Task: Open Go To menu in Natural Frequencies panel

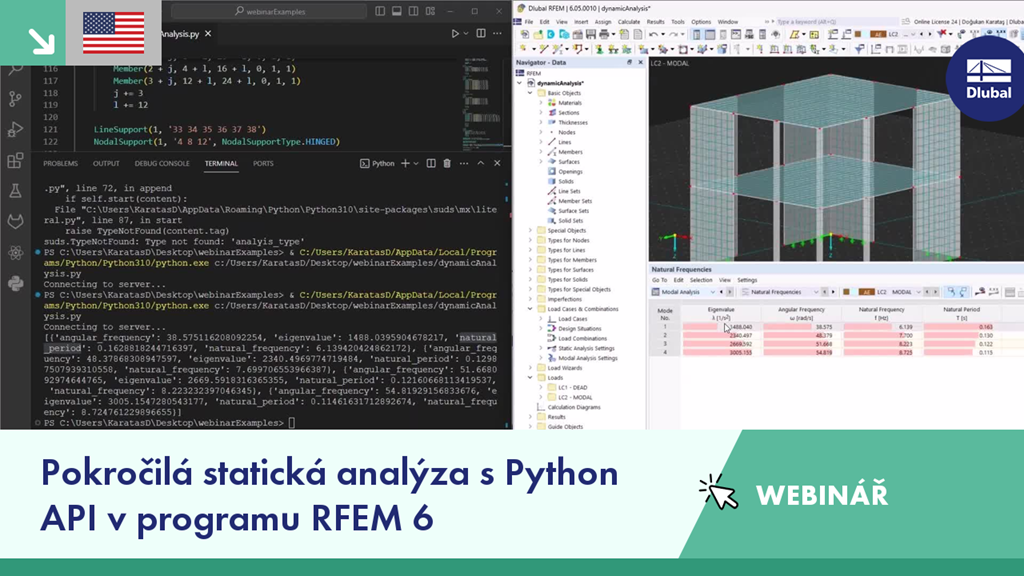Action: coord(659,280)
